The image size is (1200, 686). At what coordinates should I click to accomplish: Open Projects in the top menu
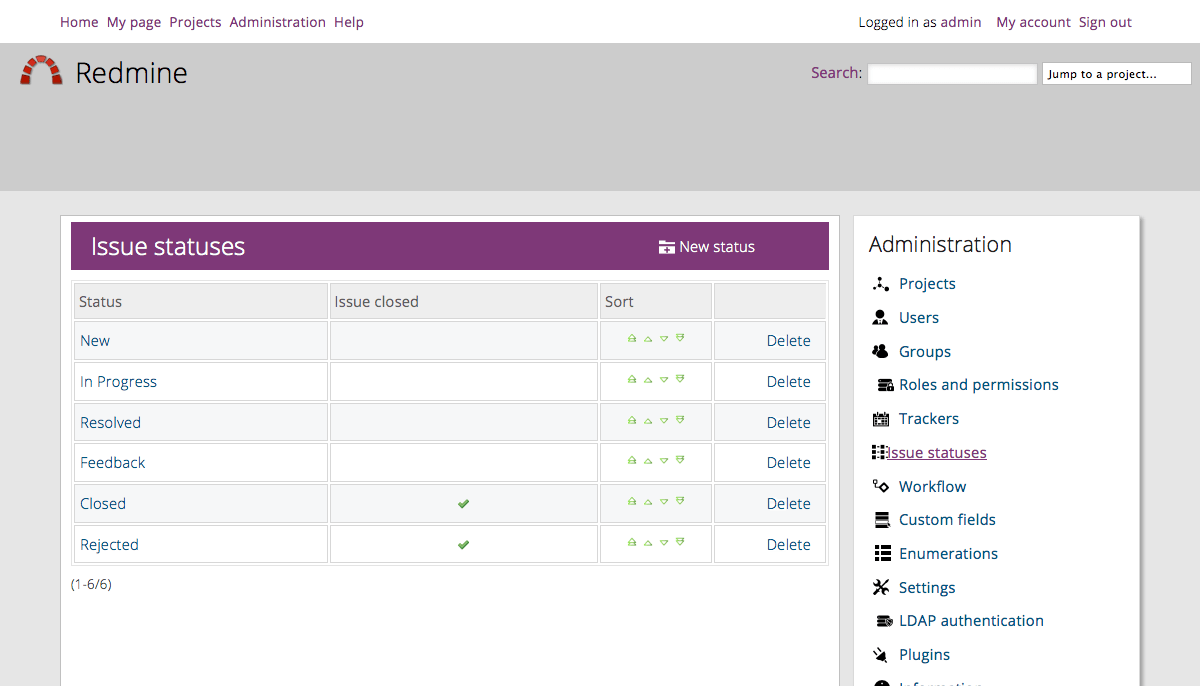pyautogui.click(x=195, y=22)
